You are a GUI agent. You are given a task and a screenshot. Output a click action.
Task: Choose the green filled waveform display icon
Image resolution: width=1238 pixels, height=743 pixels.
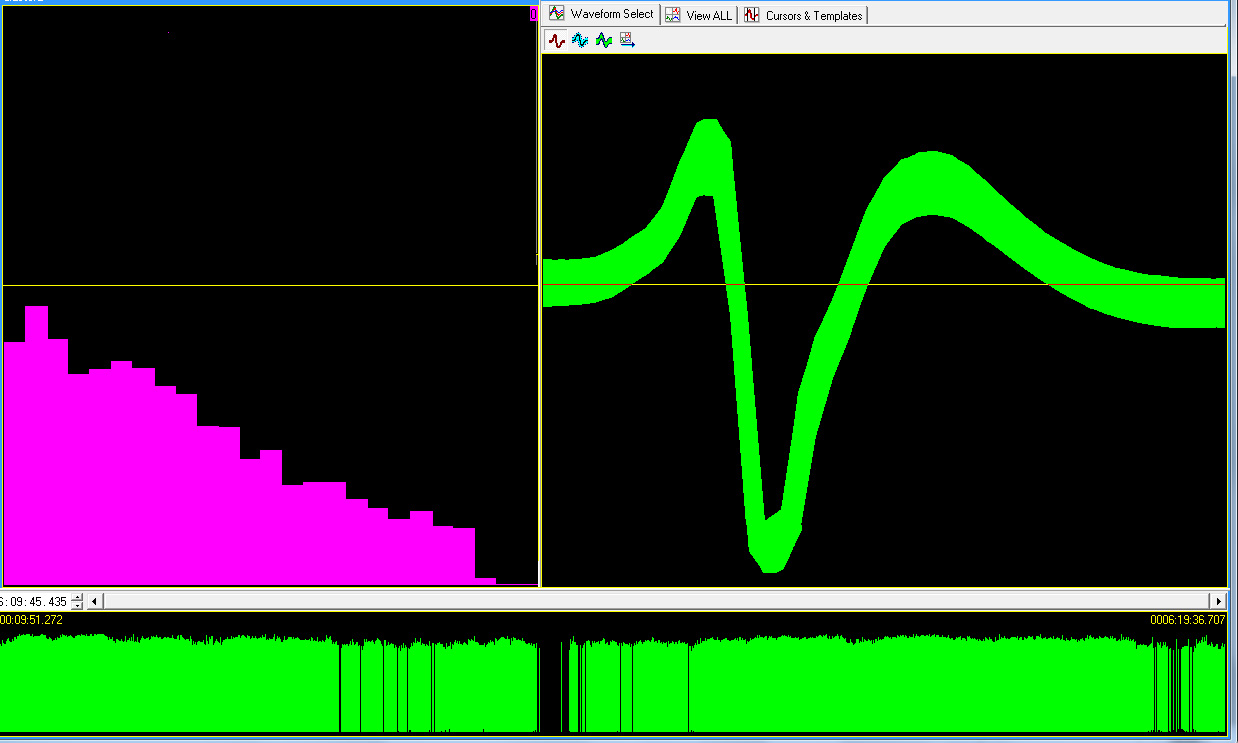(603, 41)
